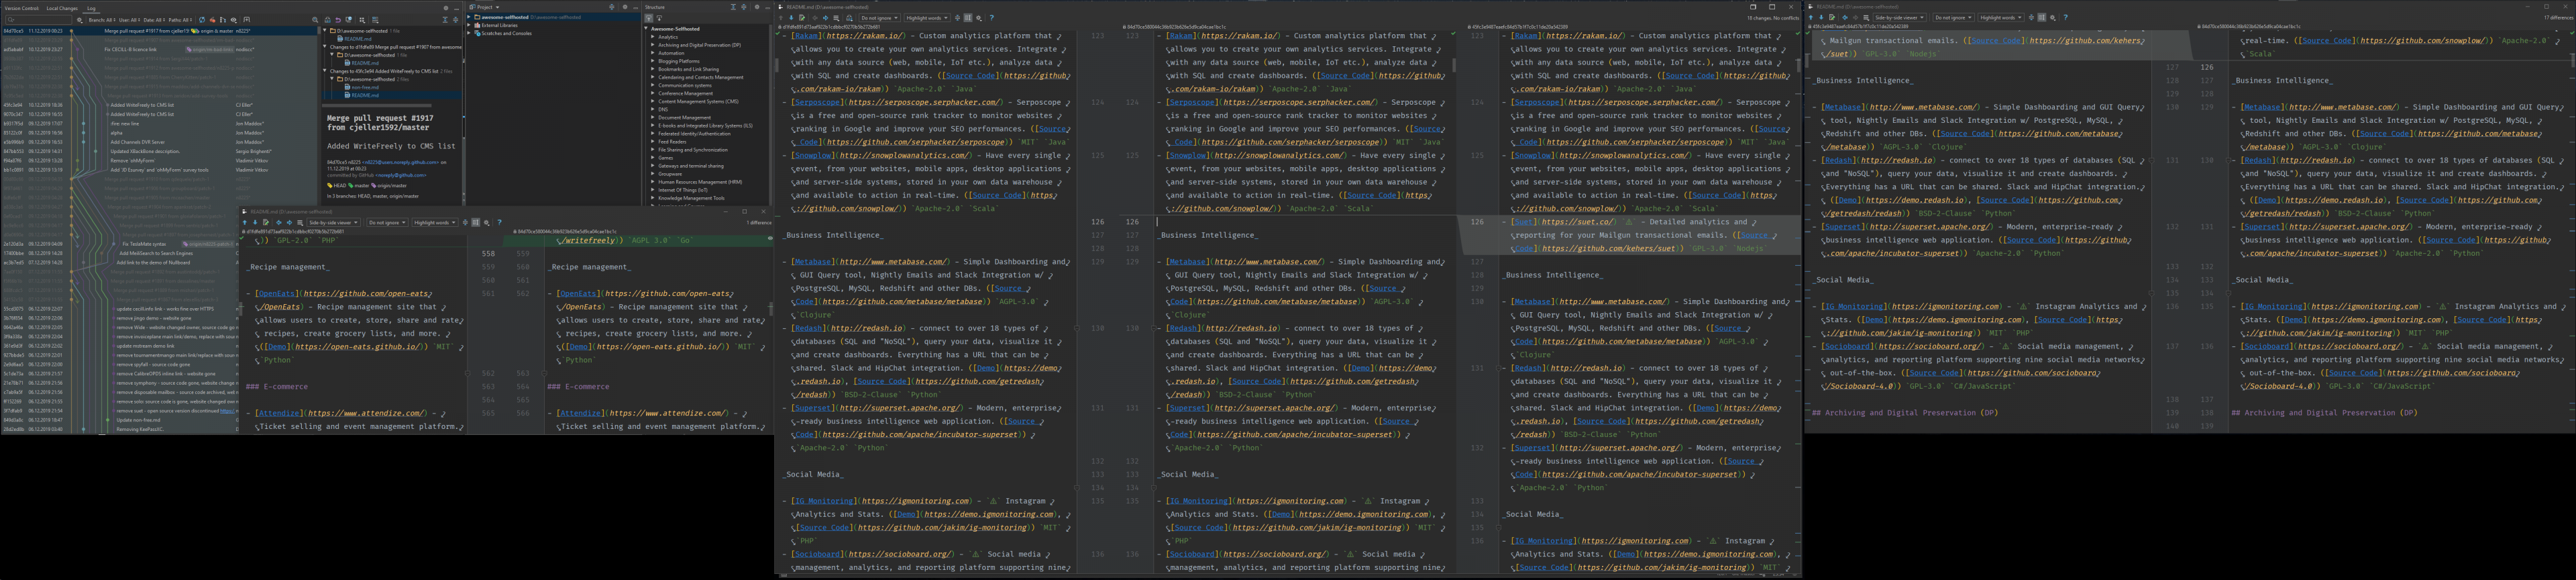Toggle synchronized scrolling in 1-difference window

(x=476, y=223)
